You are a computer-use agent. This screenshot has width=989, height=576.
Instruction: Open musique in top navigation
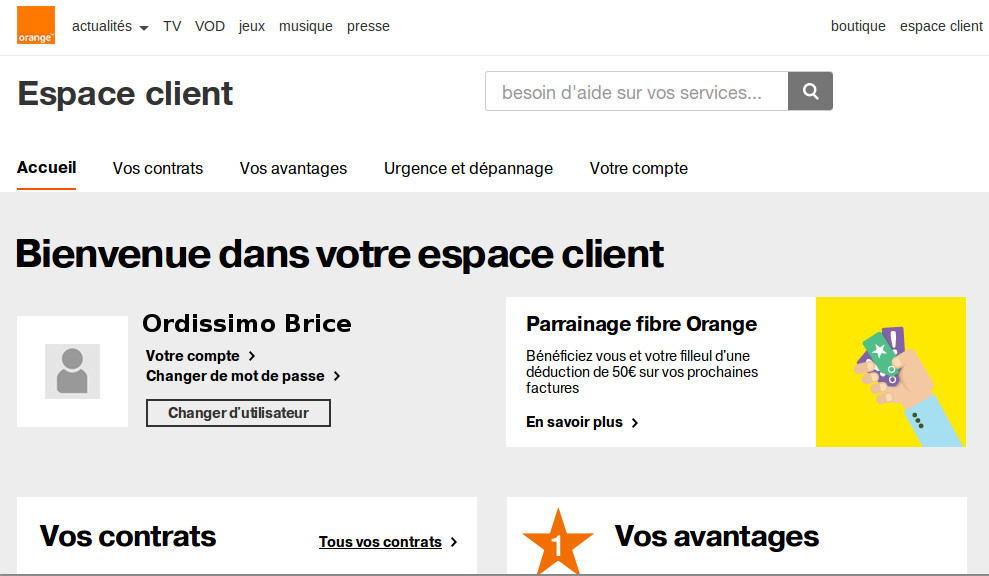tap(306, 26)
